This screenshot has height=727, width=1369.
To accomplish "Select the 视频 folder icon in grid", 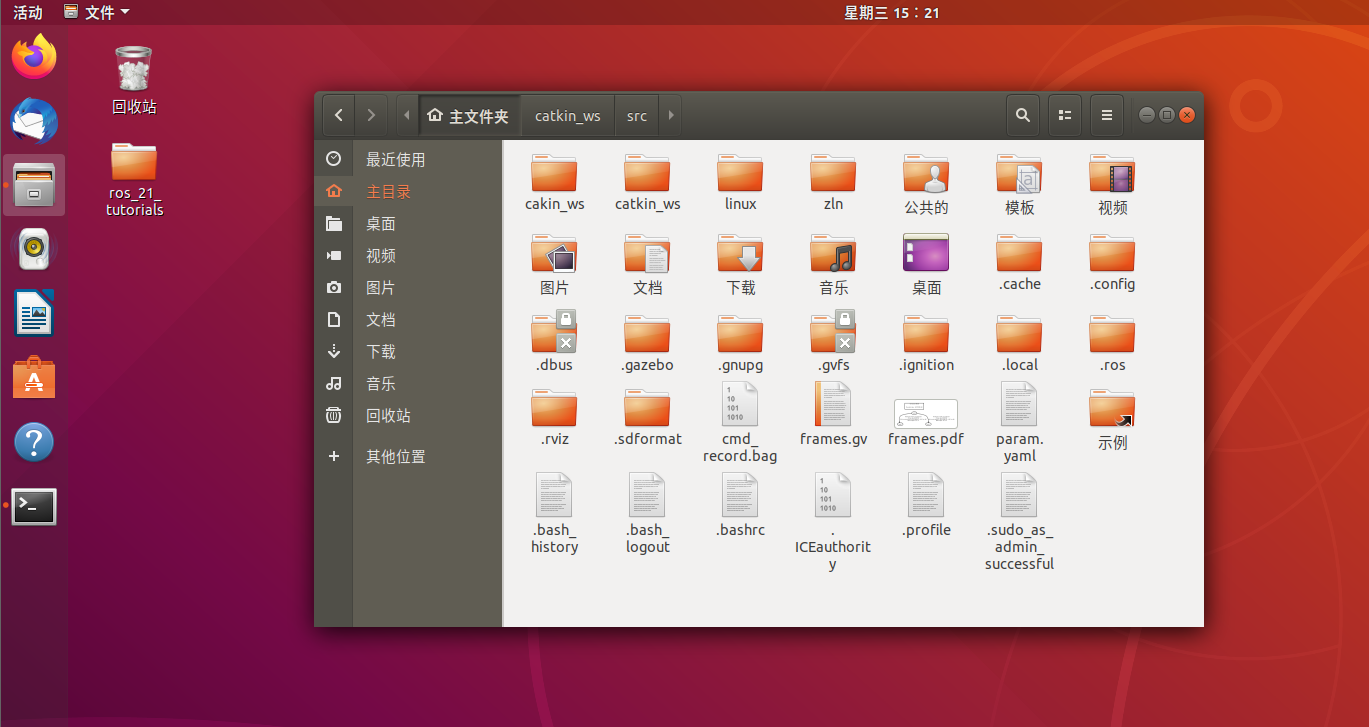I will pos(1112,173).
